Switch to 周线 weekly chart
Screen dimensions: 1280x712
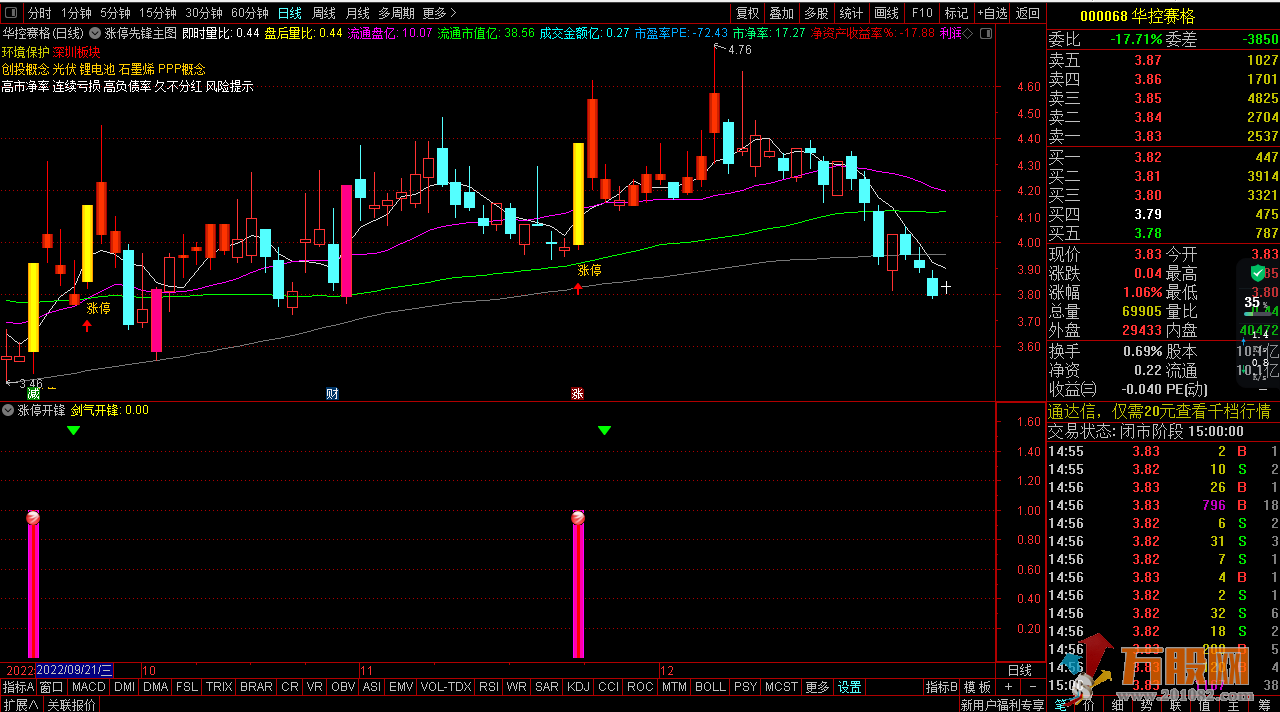[324, 13]
